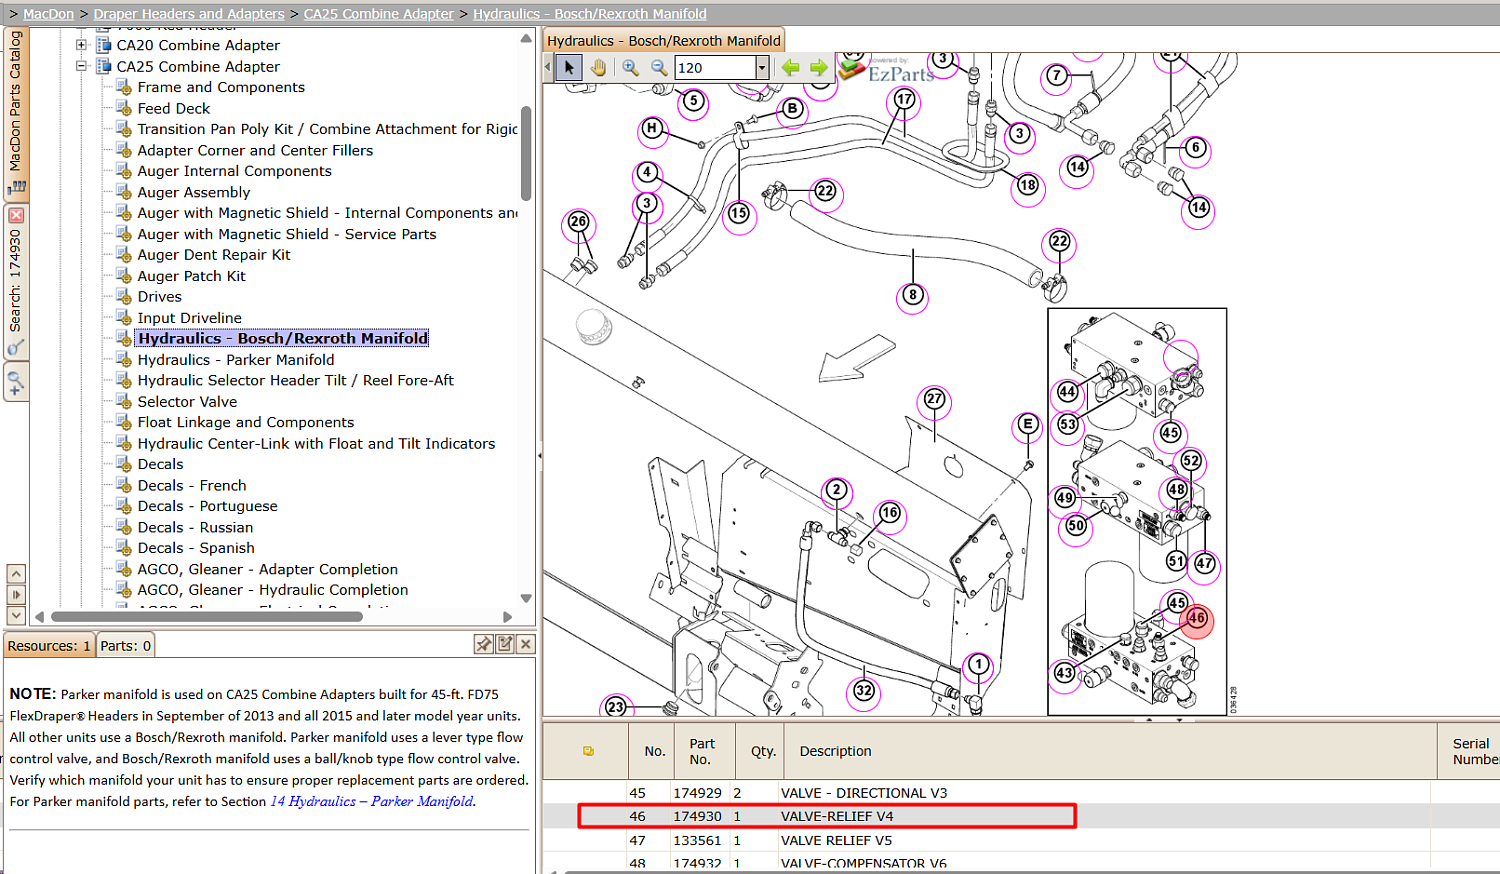Open AGCO, Gleaner - Hydraulic Completion
The height and width of the screenshot is (874, 1500).
273,590
